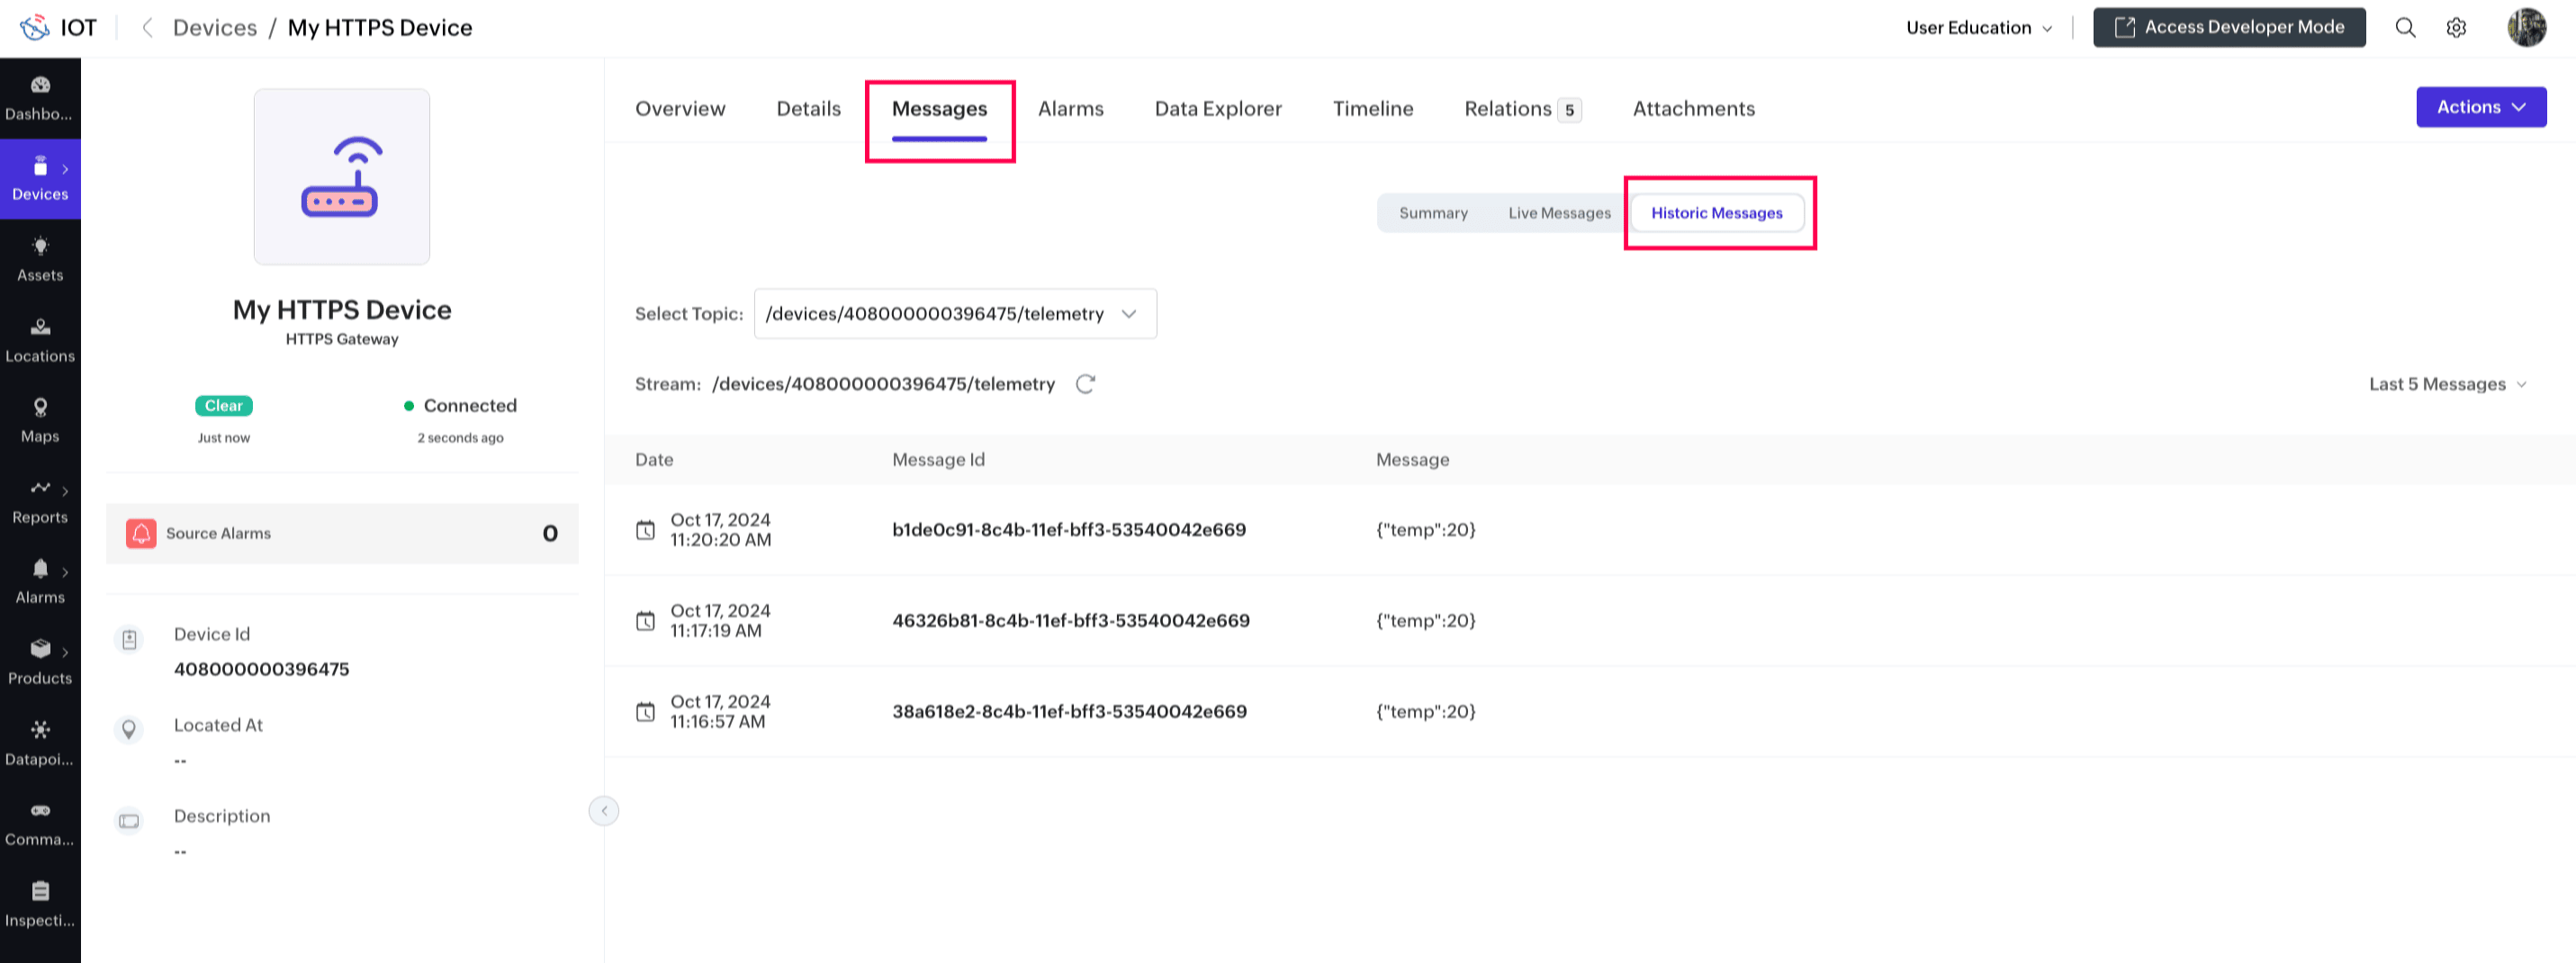
Task: Open Maps in the sidebar
Action: (40, 421)
